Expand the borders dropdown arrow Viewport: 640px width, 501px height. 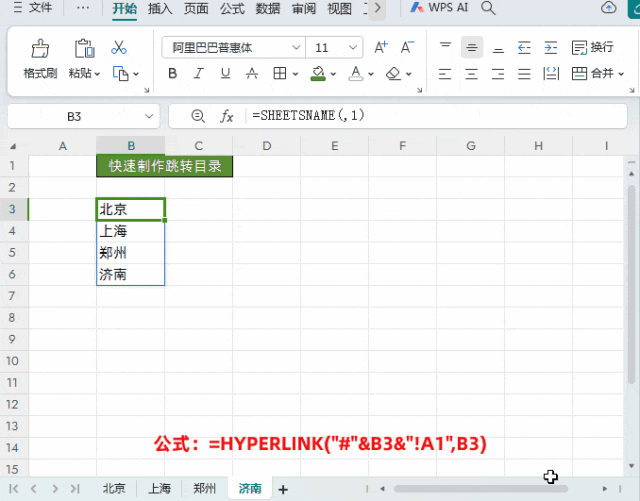pyautogui.click(x=295, y=74)
